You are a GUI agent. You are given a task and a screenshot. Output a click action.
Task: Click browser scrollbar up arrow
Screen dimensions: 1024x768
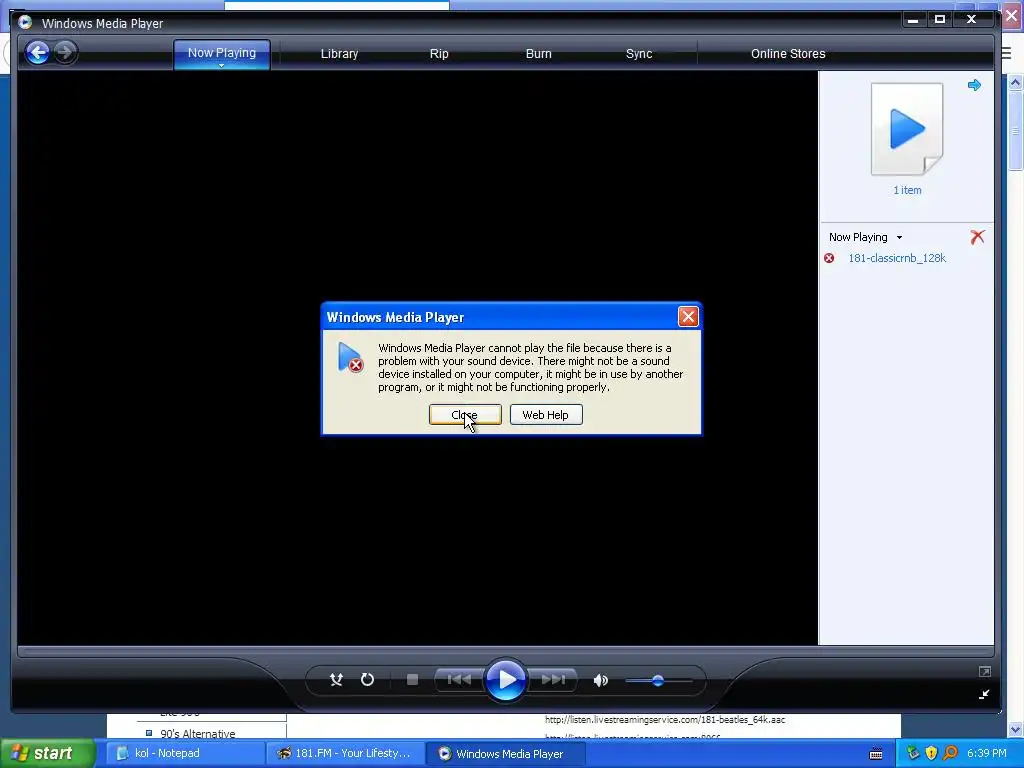click(1015, 82)
